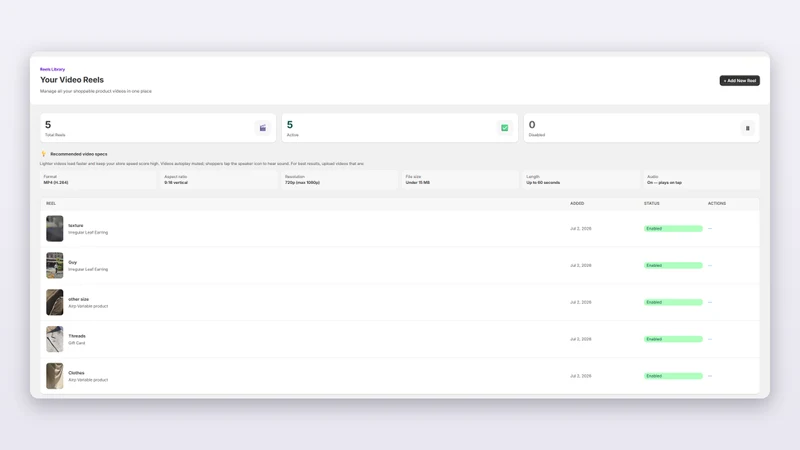
Task: Open actions menu for the texture reel
Action: [x=710, y=229]
